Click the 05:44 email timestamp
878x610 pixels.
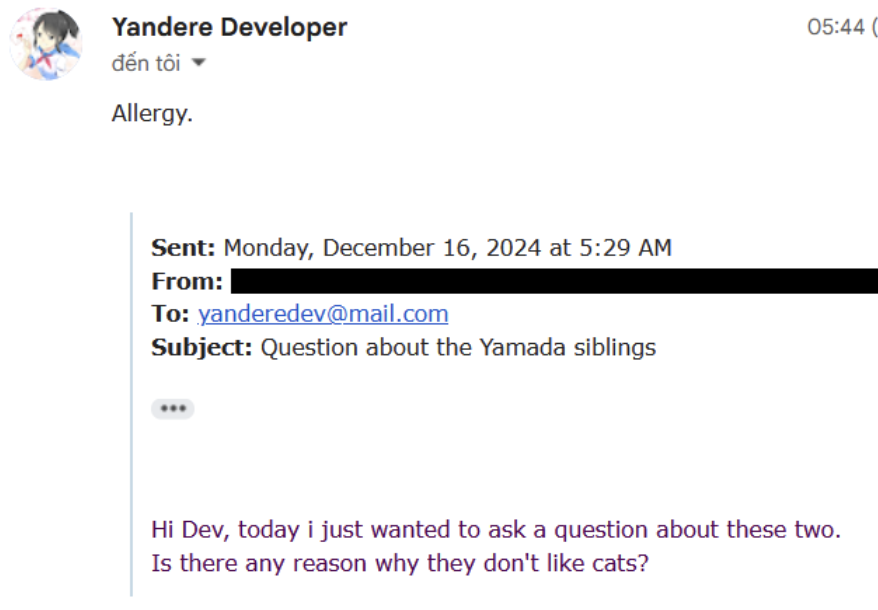click(834, 27)
